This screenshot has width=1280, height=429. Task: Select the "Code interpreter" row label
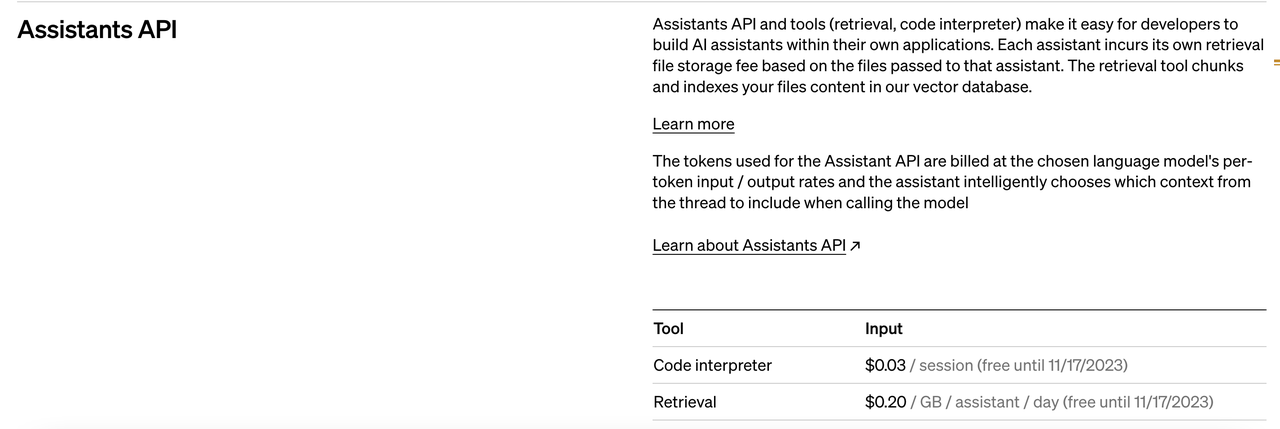[712, 365]
